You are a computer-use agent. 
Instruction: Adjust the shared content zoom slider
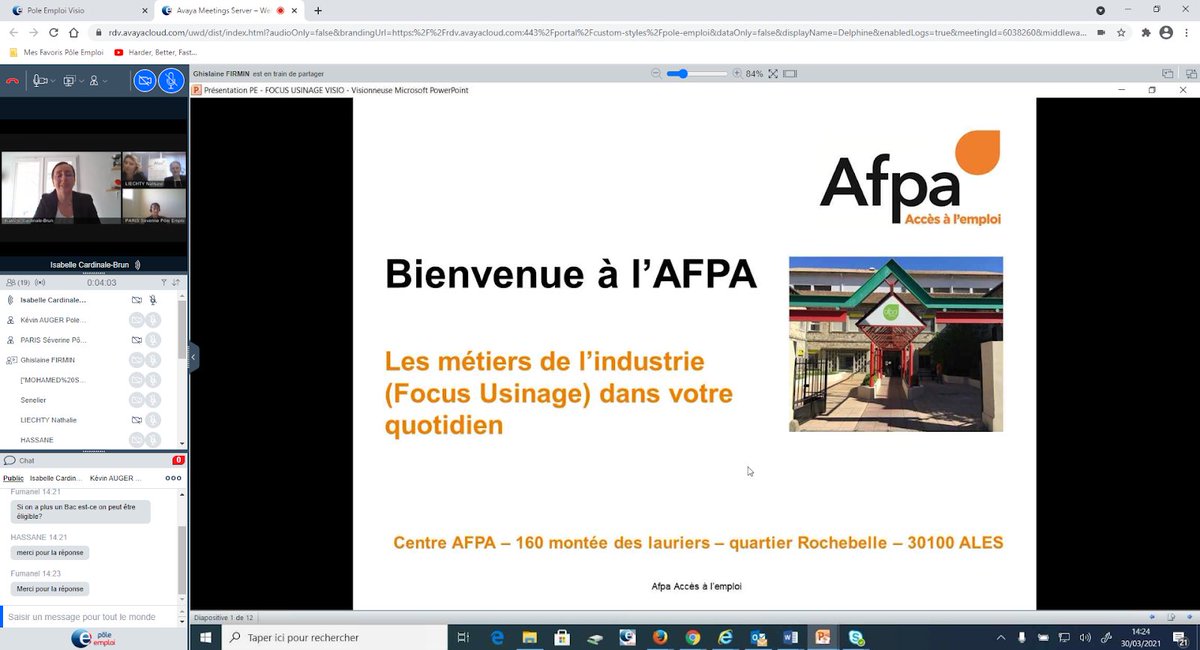[x=697, y=73]
